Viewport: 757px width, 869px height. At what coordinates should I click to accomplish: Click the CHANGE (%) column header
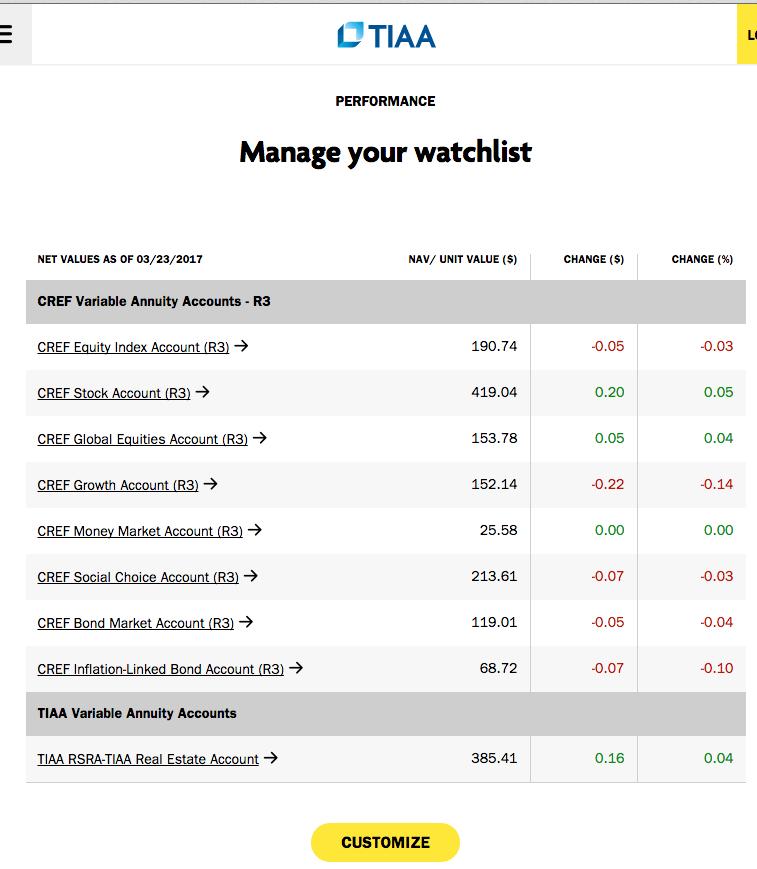tap(702, 259)
